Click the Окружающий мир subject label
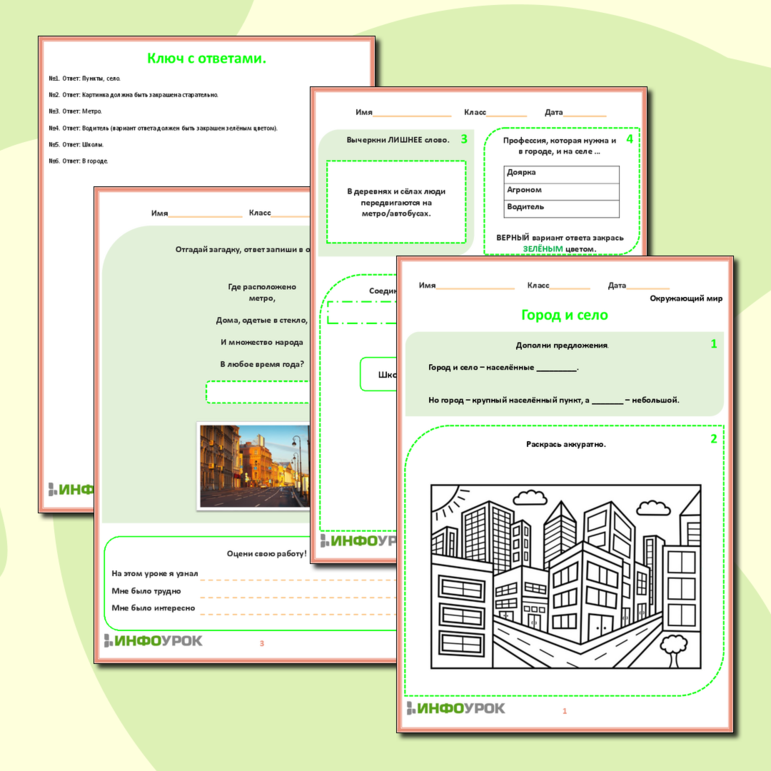This screenshot has height=771, width=771. (685, 298)
